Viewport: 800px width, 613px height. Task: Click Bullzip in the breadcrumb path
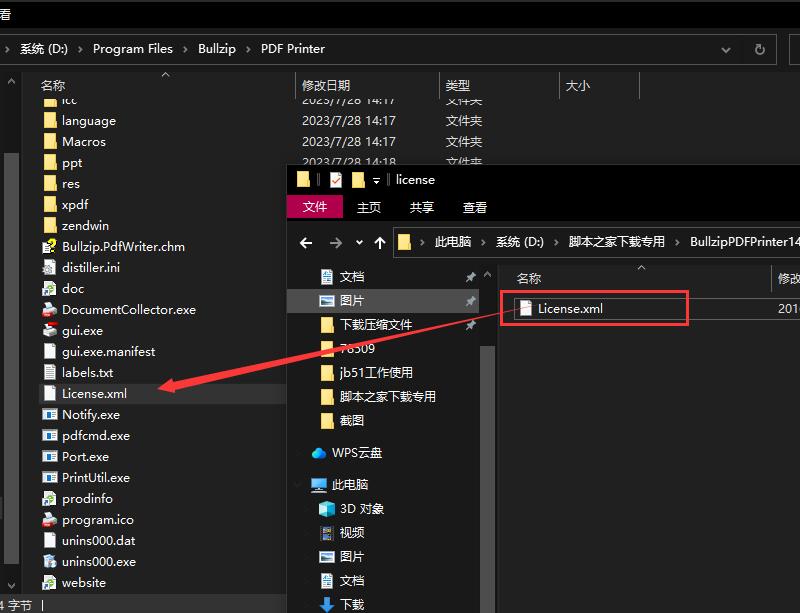coord(217,49)
